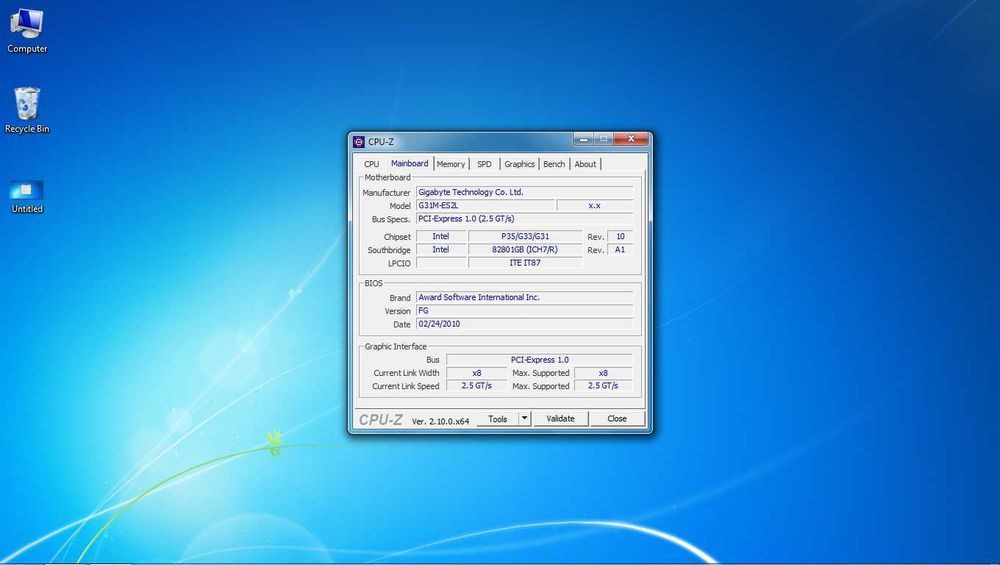
Task: Click Bus Specs value PCI-Express 1.0 (2.5 GT/s)
Action: 524,219
